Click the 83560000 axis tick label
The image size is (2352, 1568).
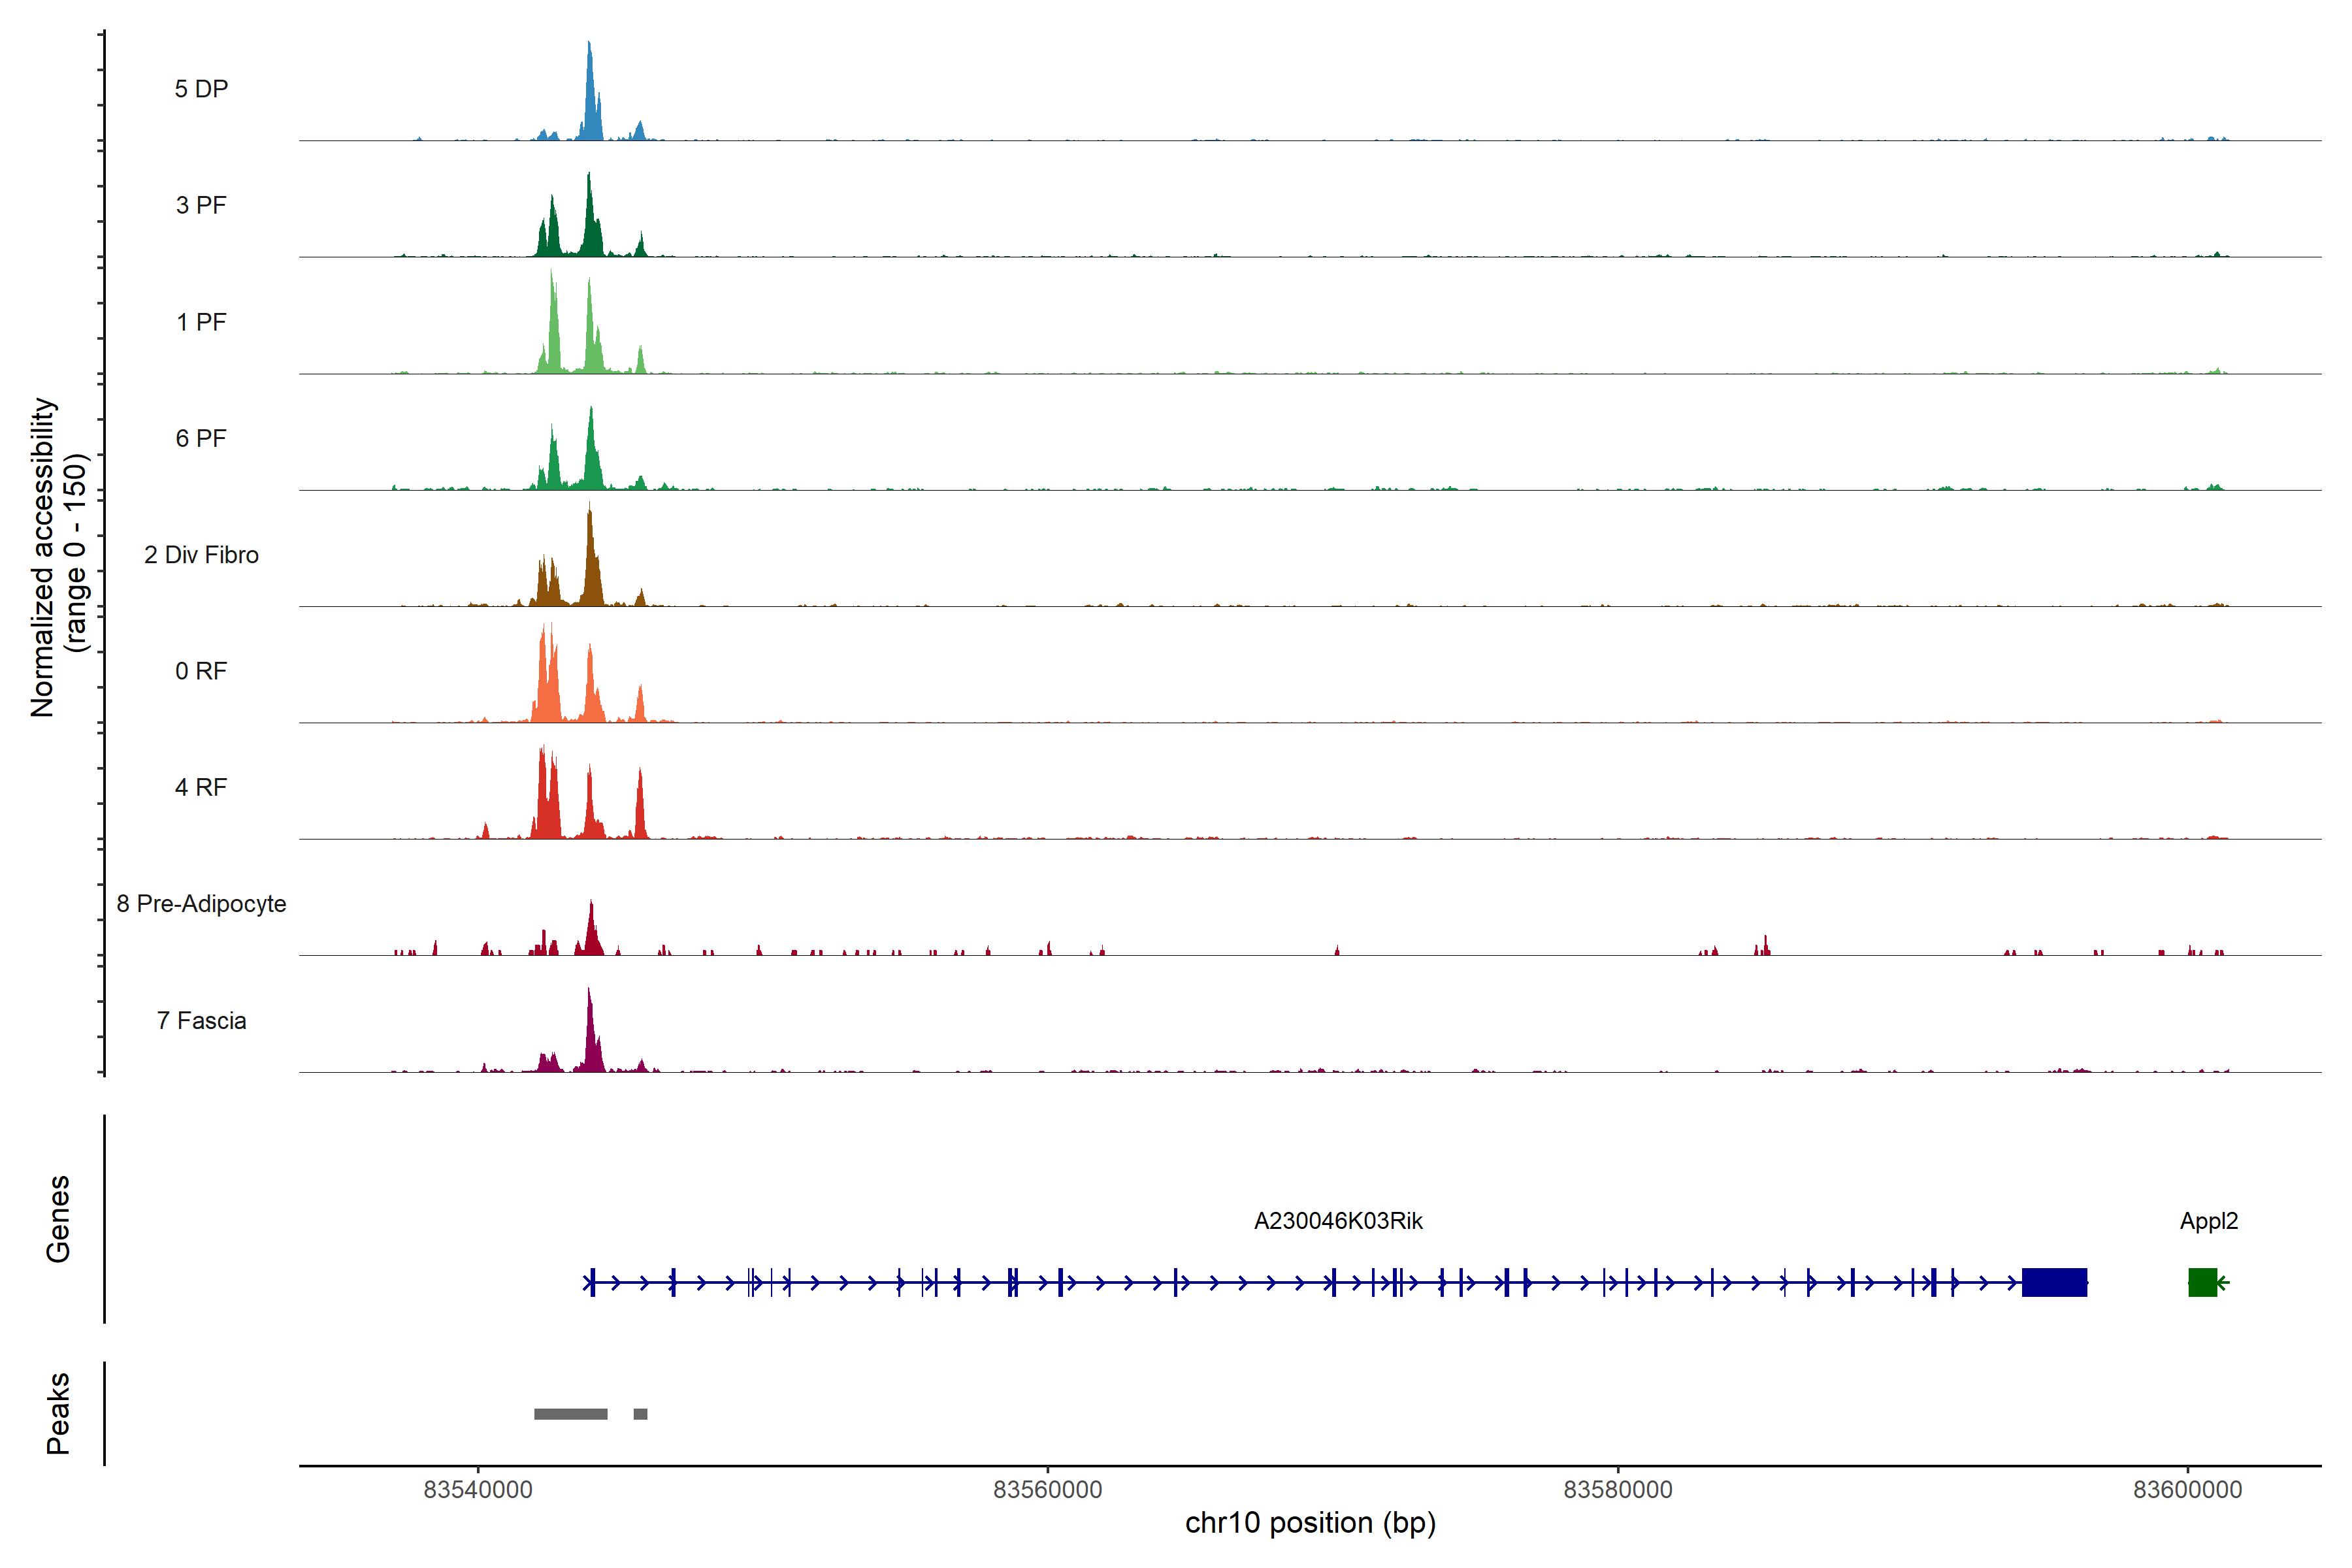click(1047, 1489)
